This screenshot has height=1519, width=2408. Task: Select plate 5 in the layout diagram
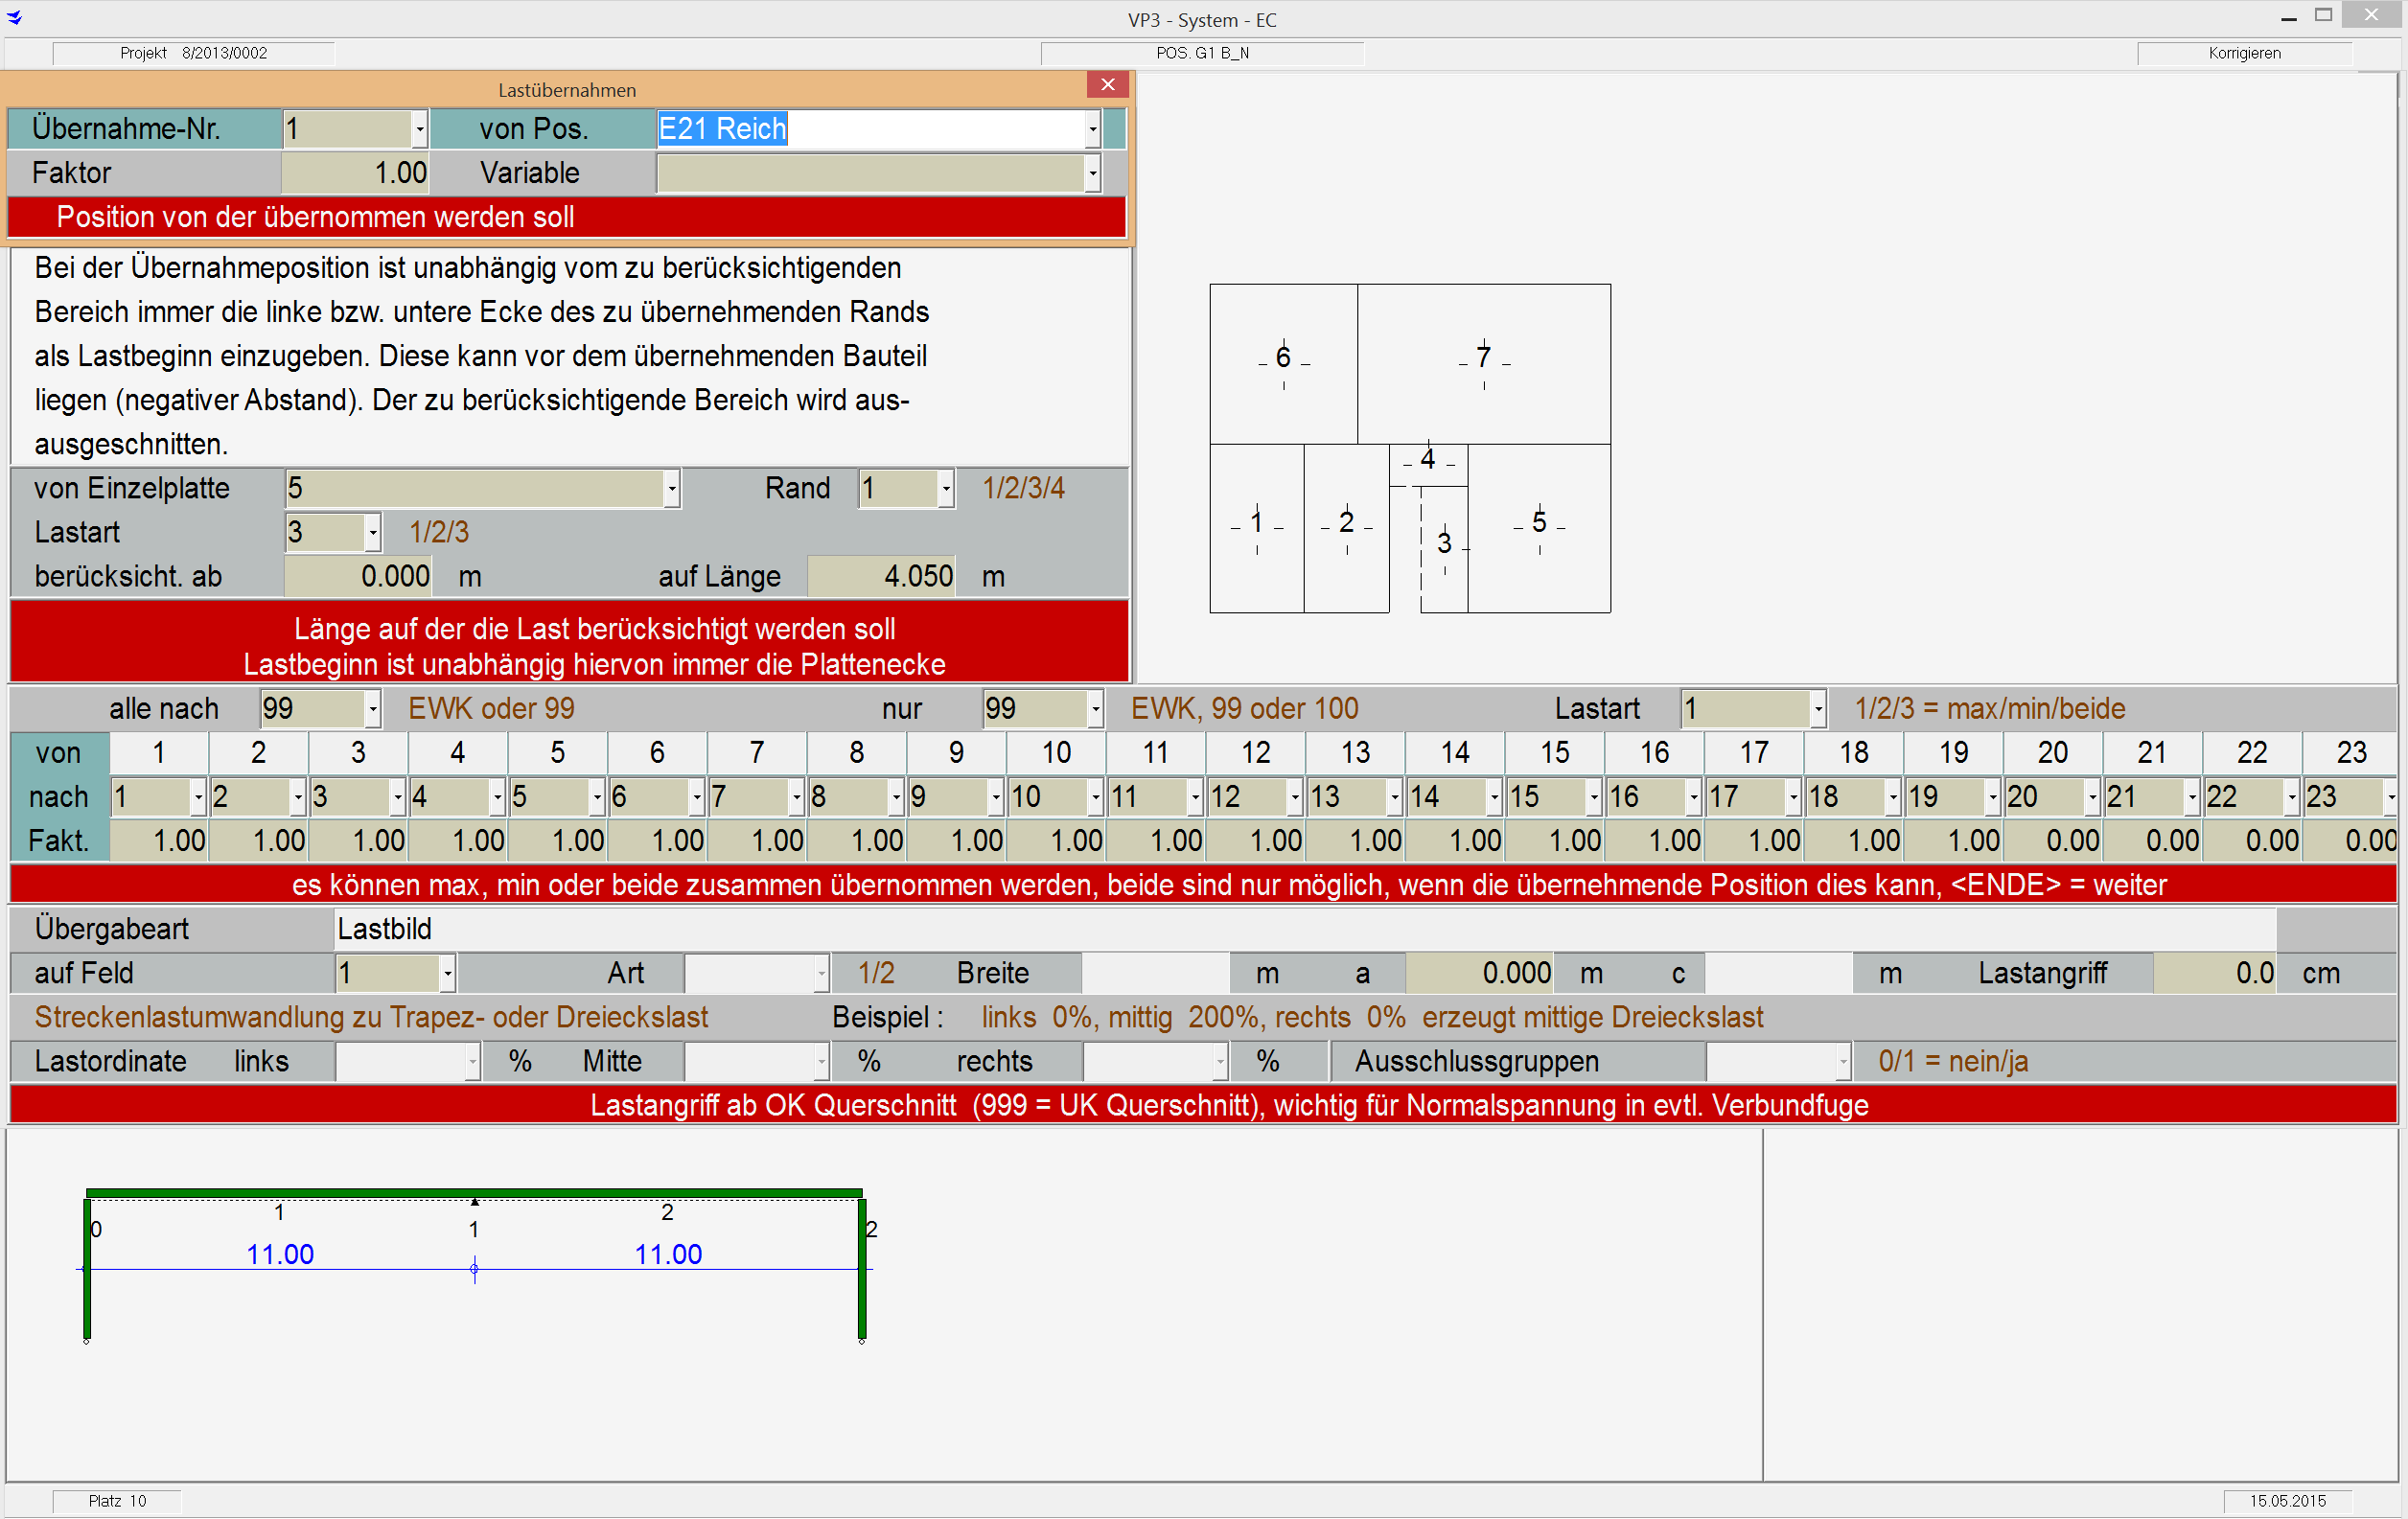tap(1539, 523)
